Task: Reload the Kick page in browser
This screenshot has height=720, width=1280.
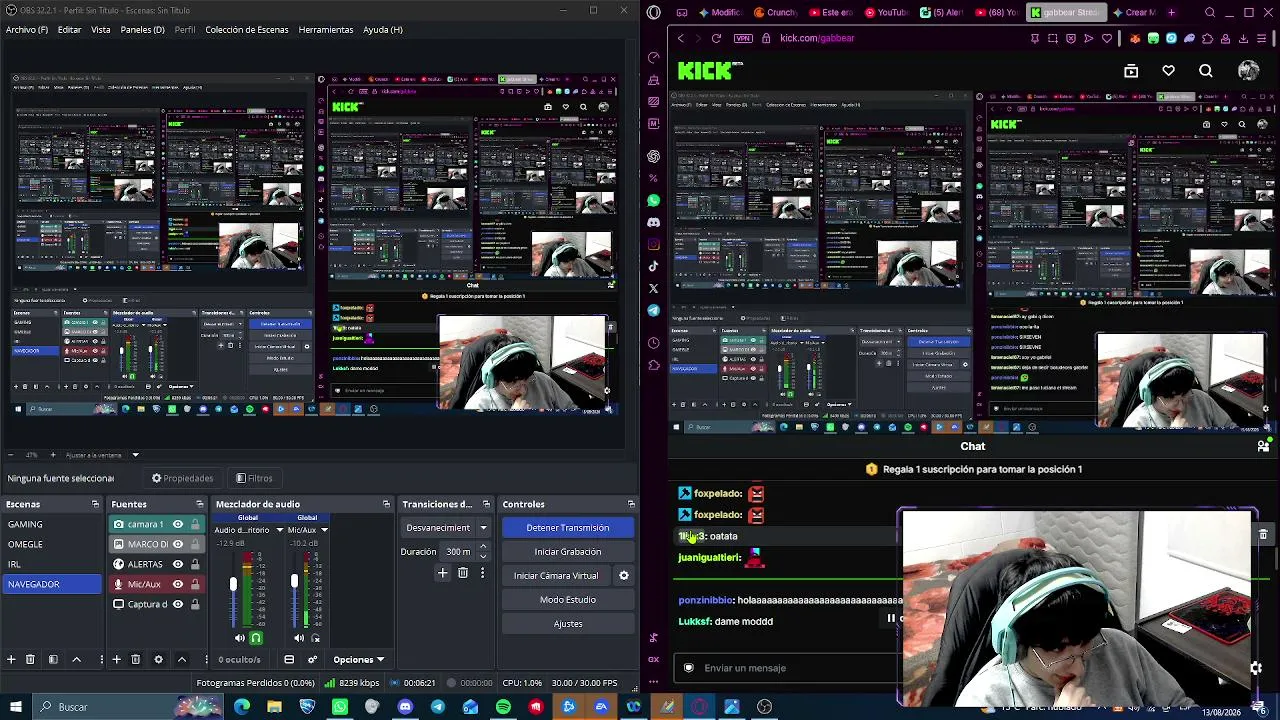Action: [716, 38]
